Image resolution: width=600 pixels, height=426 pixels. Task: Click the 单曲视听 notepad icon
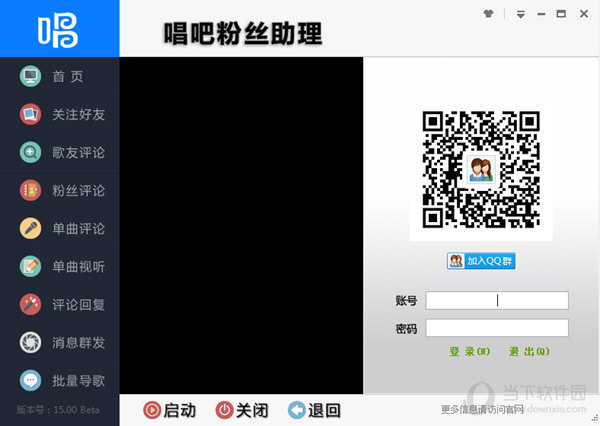point(30,266)
